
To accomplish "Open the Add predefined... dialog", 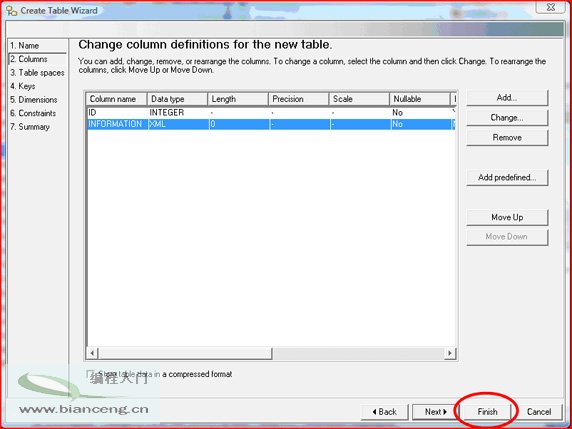I will click(x=507, y=178).
